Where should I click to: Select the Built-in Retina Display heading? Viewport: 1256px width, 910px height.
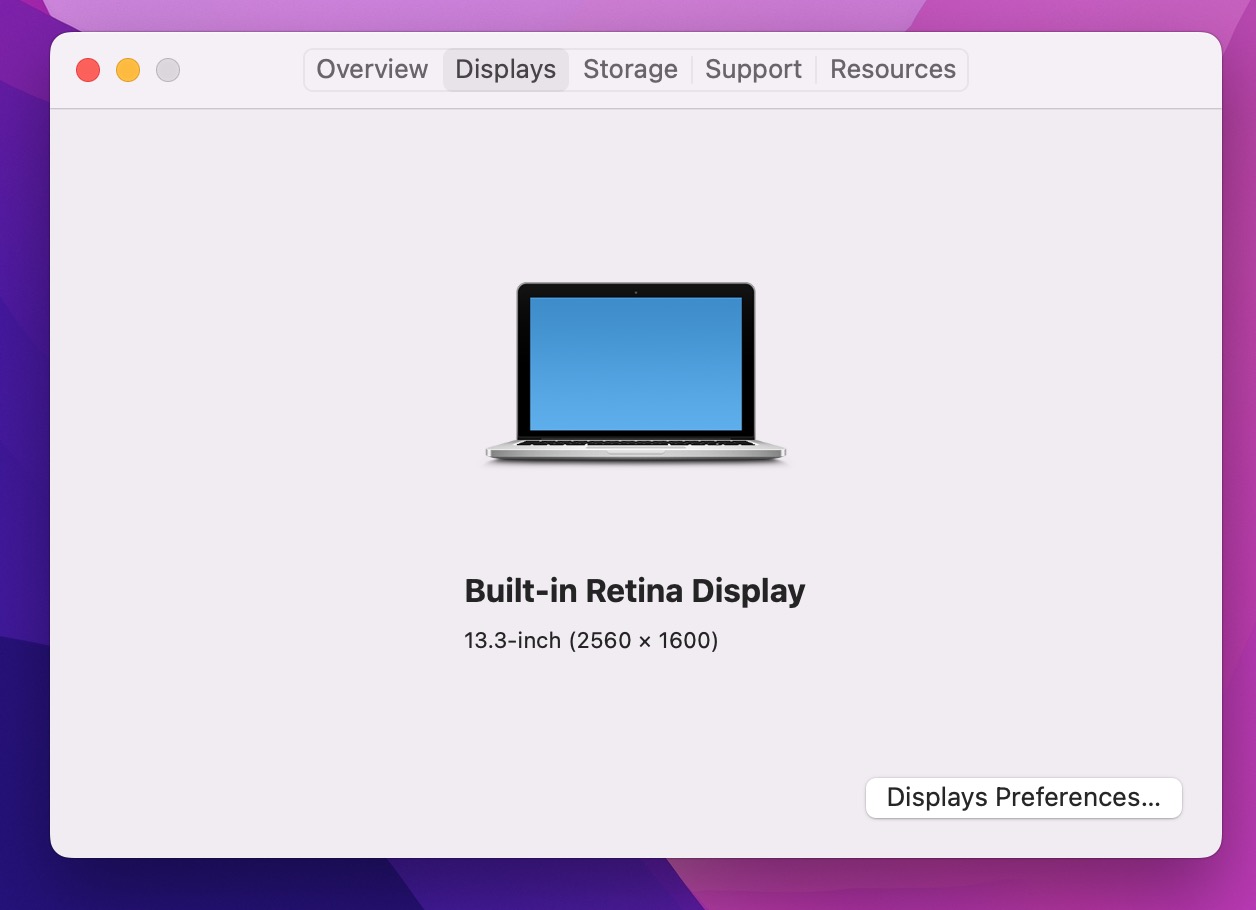point(634,591)
